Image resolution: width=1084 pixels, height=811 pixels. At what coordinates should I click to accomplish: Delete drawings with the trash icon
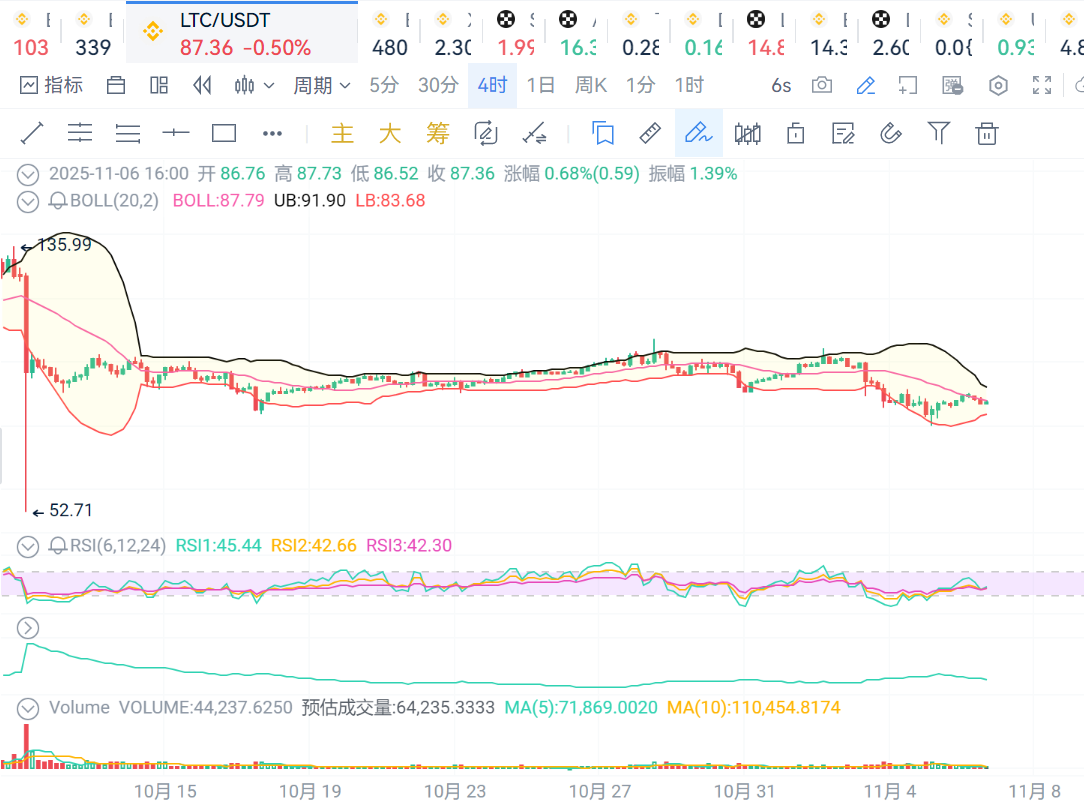point(987,133)
